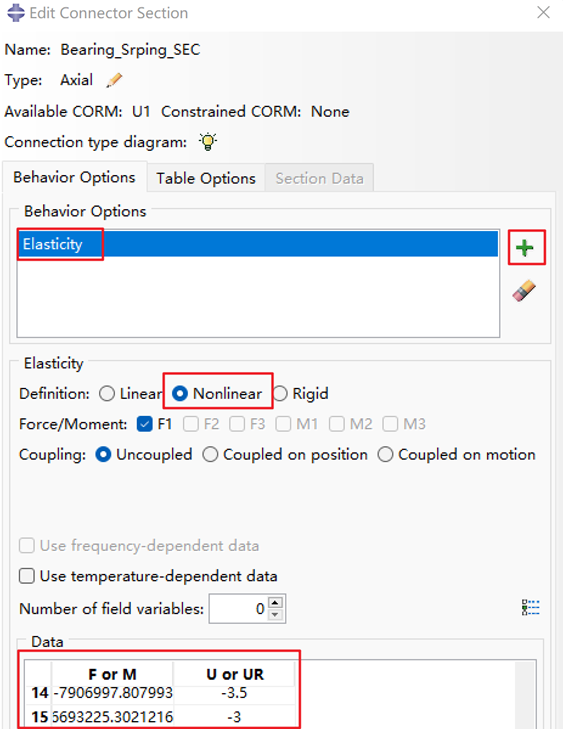The image size is (563, 729).
Task: Delete the behavior with the eraser icon
Action: 524,291
